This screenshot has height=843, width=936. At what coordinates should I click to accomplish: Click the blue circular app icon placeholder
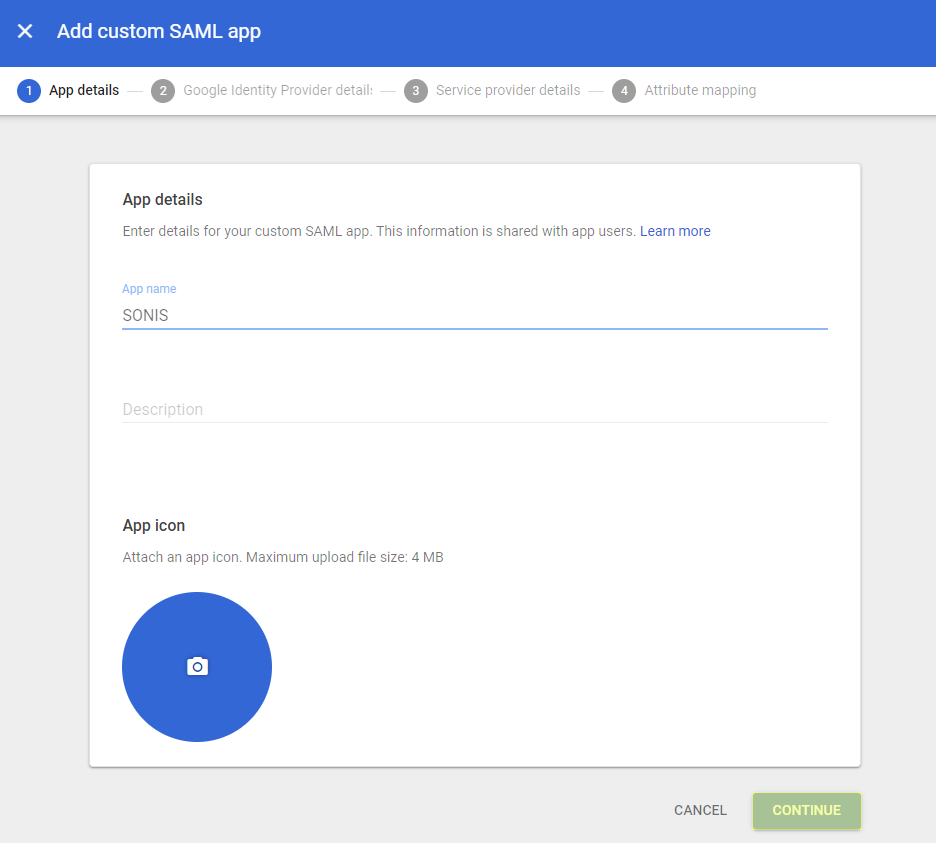[x=197, y=665]
